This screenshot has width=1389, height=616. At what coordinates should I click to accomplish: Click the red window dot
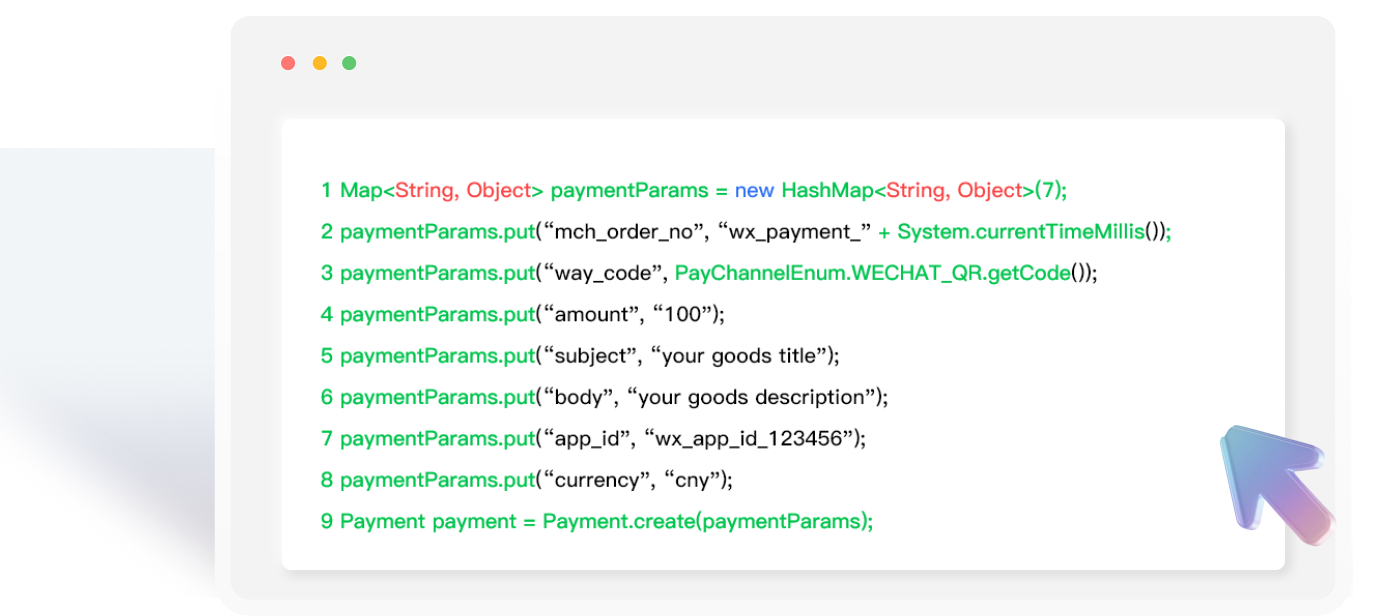288,63
